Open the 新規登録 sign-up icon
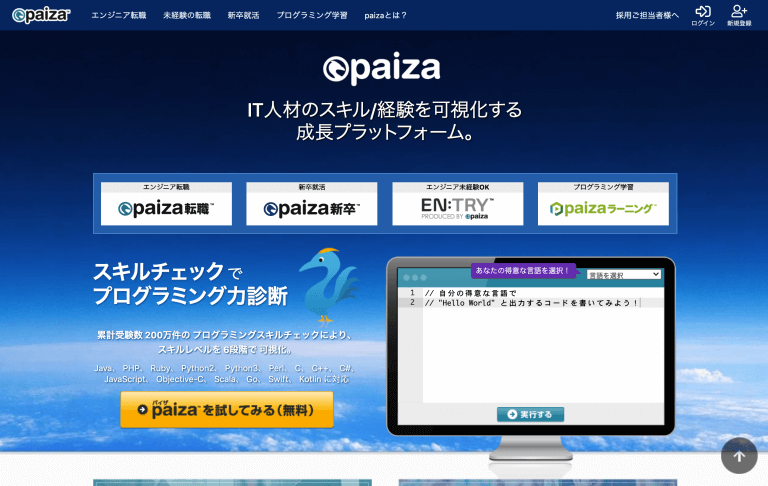Viewport: 768px width, 486px height. coord(739,16)
